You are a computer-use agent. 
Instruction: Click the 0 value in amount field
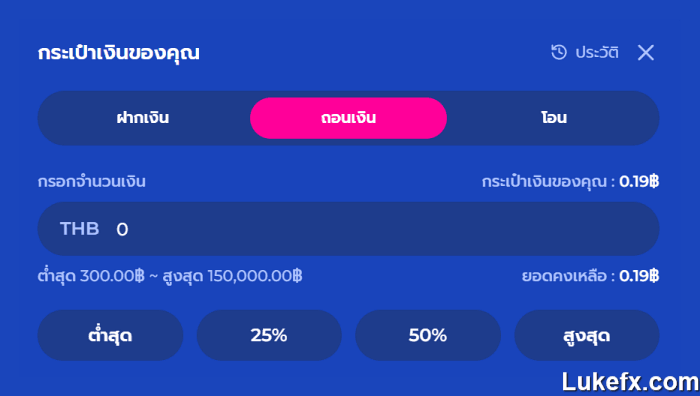122,229
